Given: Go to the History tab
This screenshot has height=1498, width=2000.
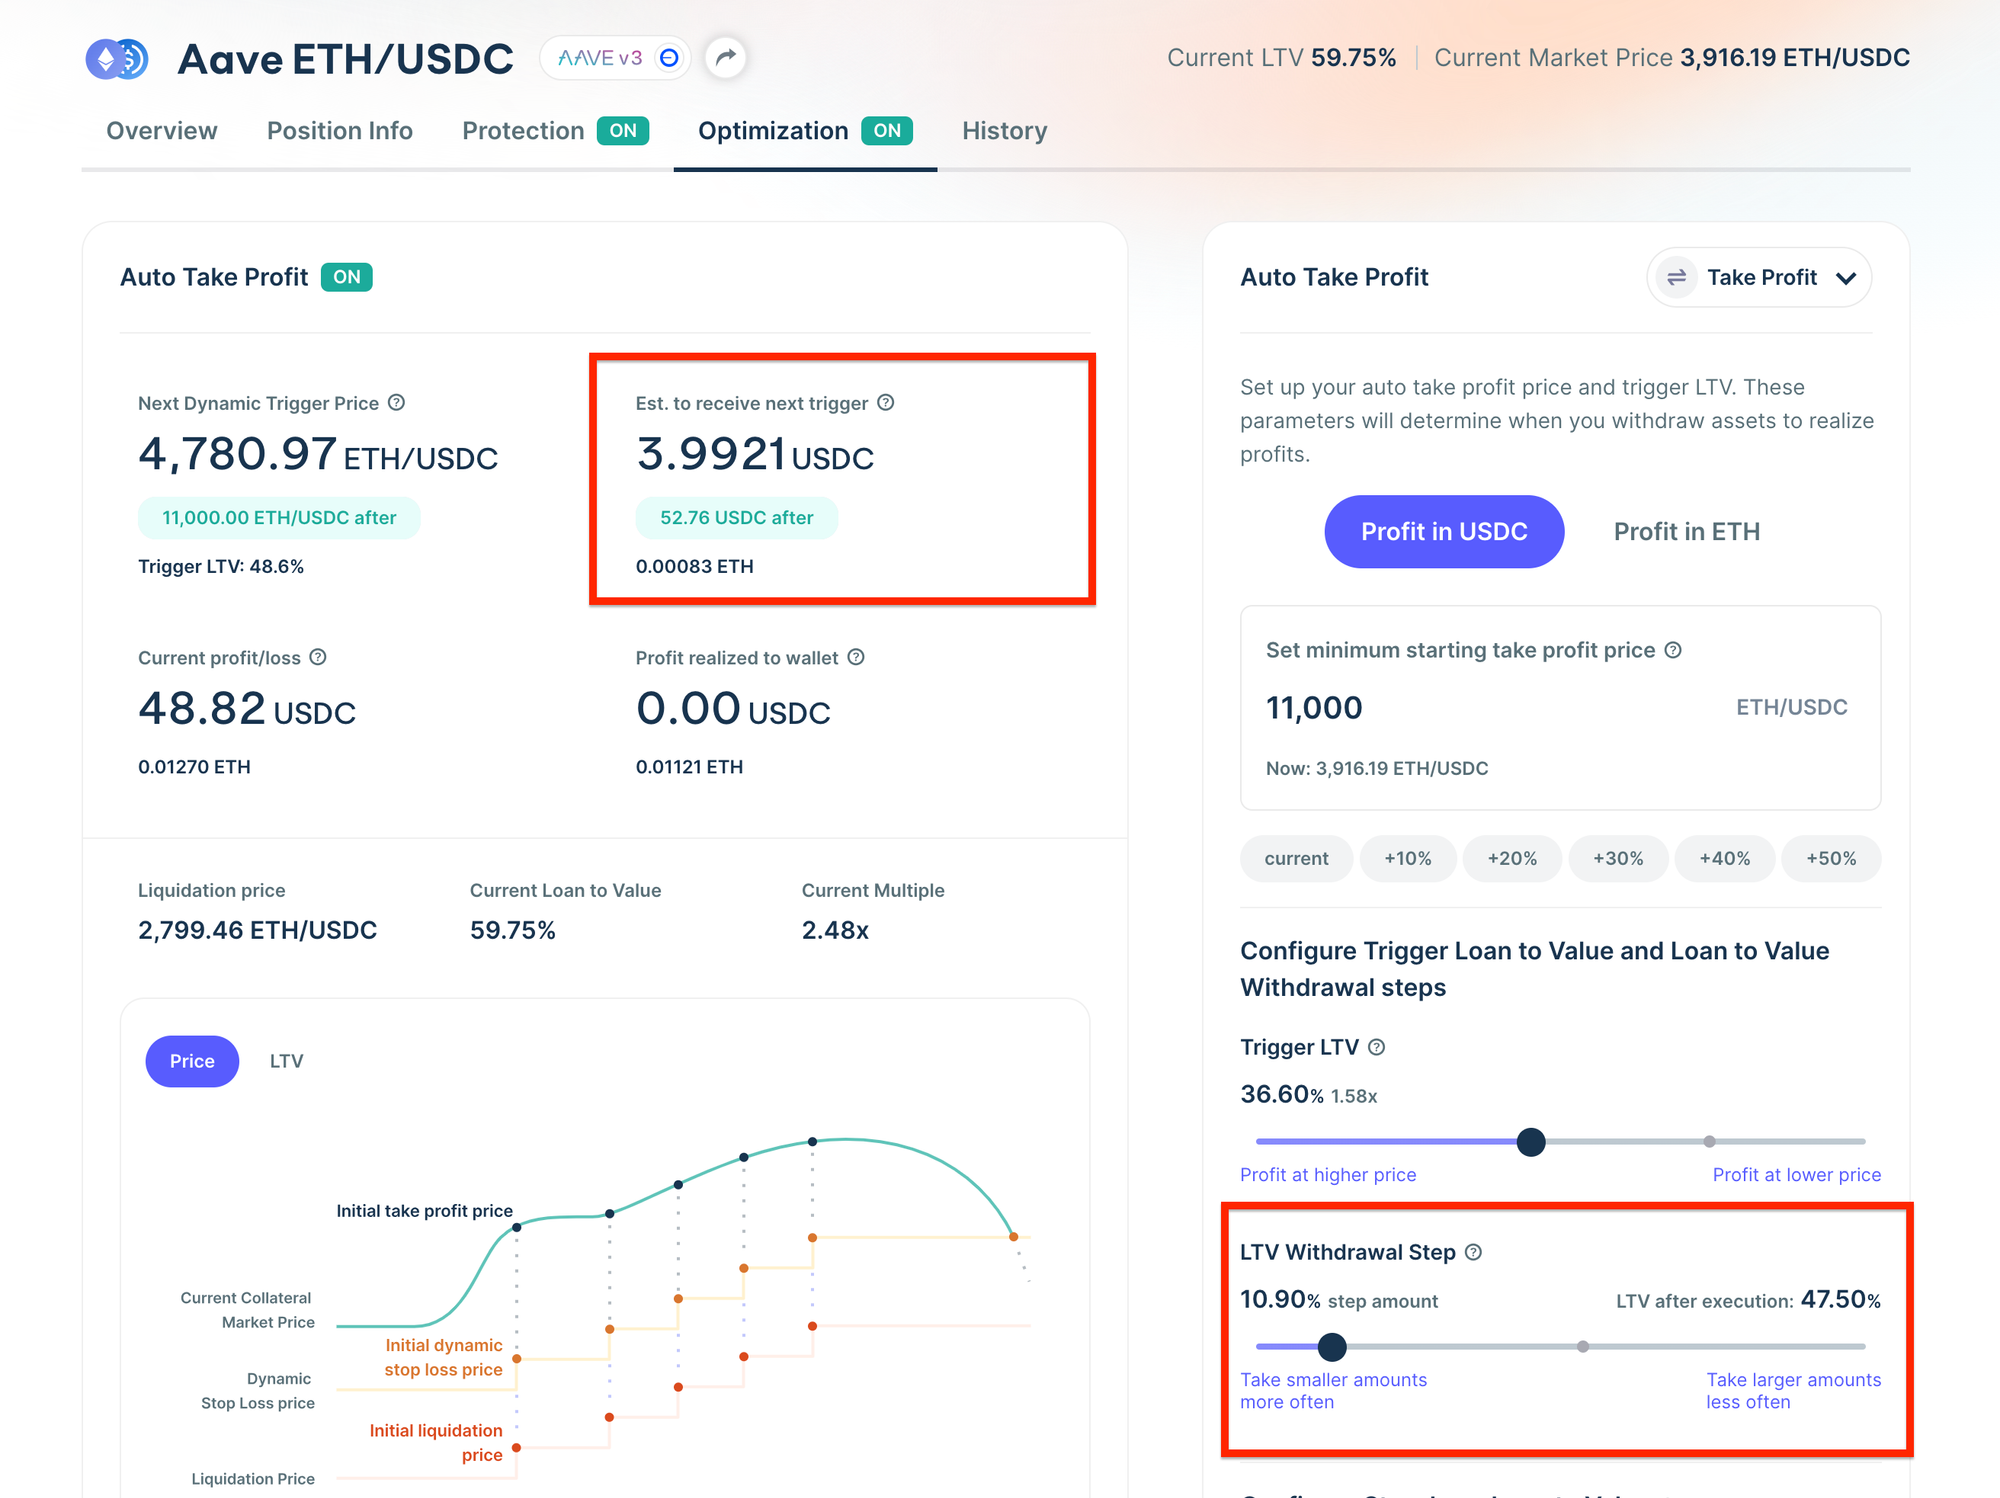Looking at the screenshot, I should (x=1004, y=131).
